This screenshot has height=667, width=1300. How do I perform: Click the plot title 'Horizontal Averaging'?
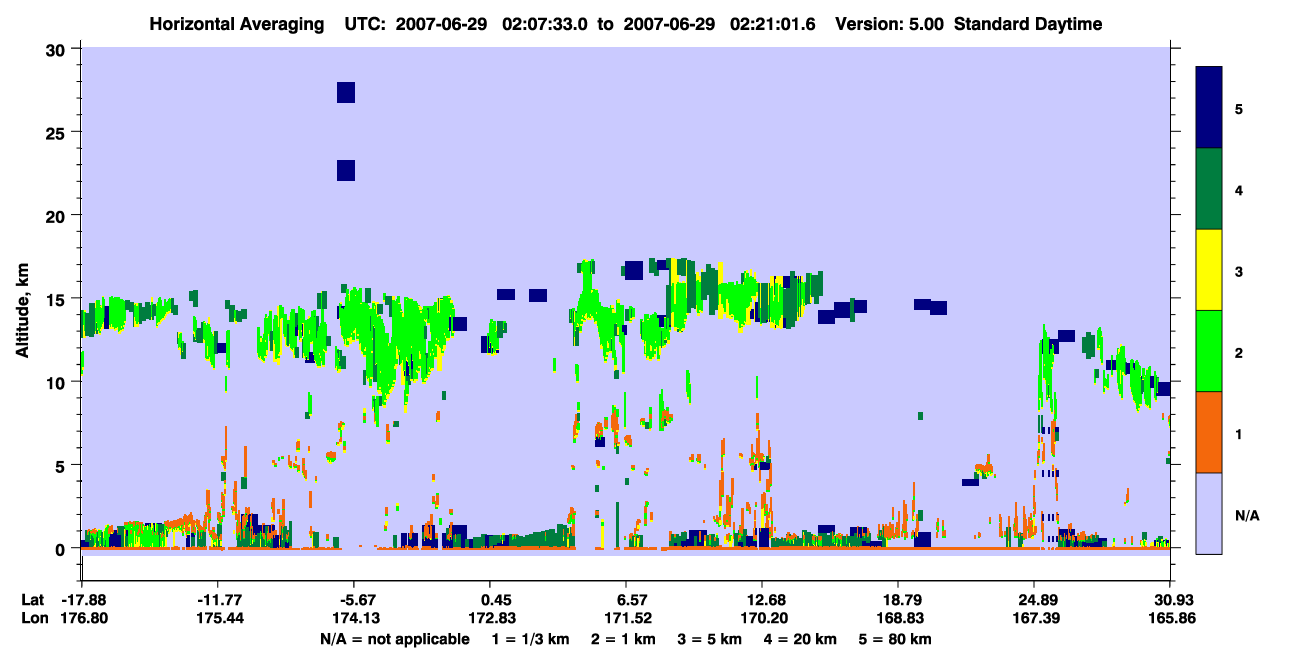tap(238, 24)
